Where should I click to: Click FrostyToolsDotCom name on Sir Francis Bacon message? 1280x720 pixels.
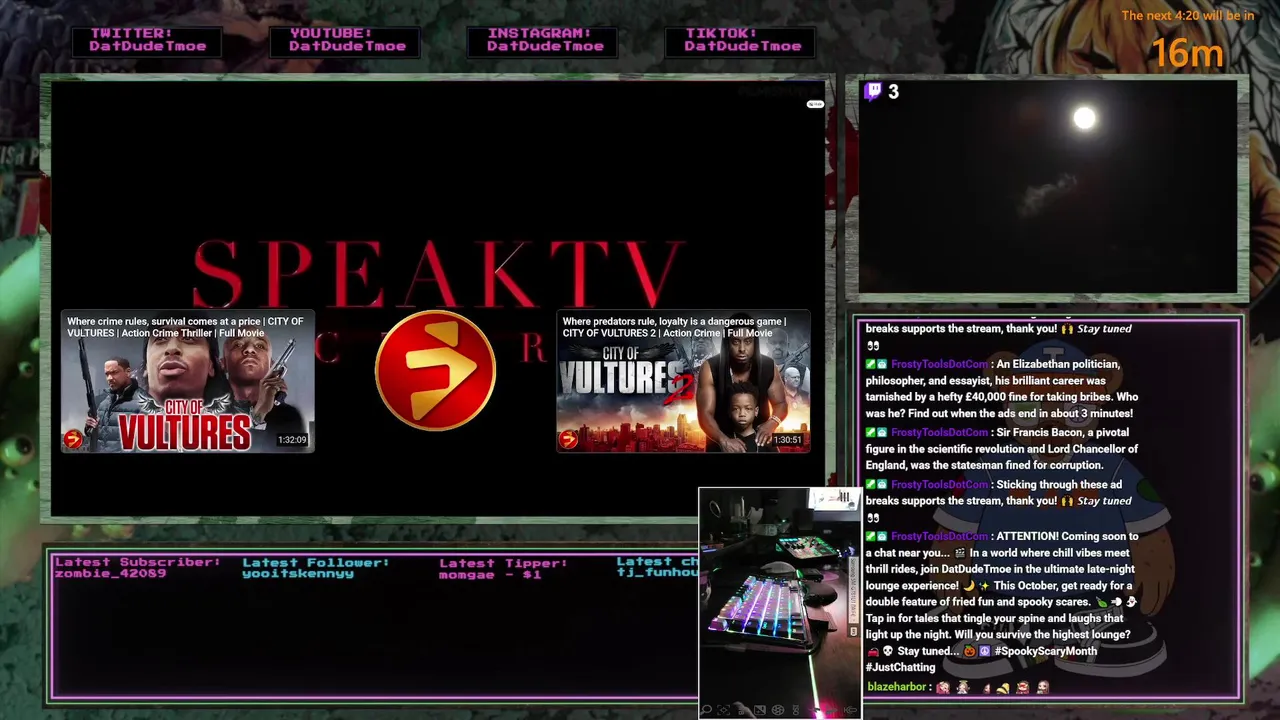click(939, 433)
